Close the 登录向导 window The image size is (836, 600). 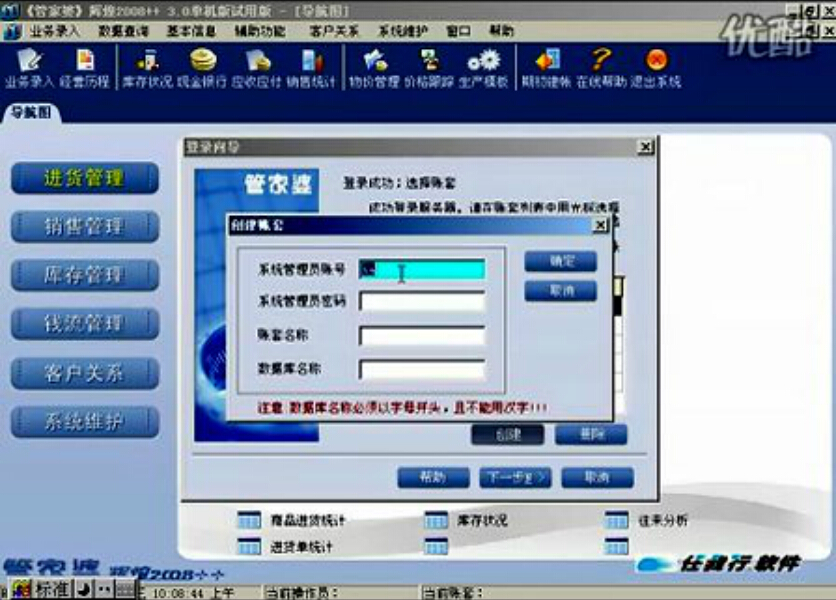click(x=646, y=147)
